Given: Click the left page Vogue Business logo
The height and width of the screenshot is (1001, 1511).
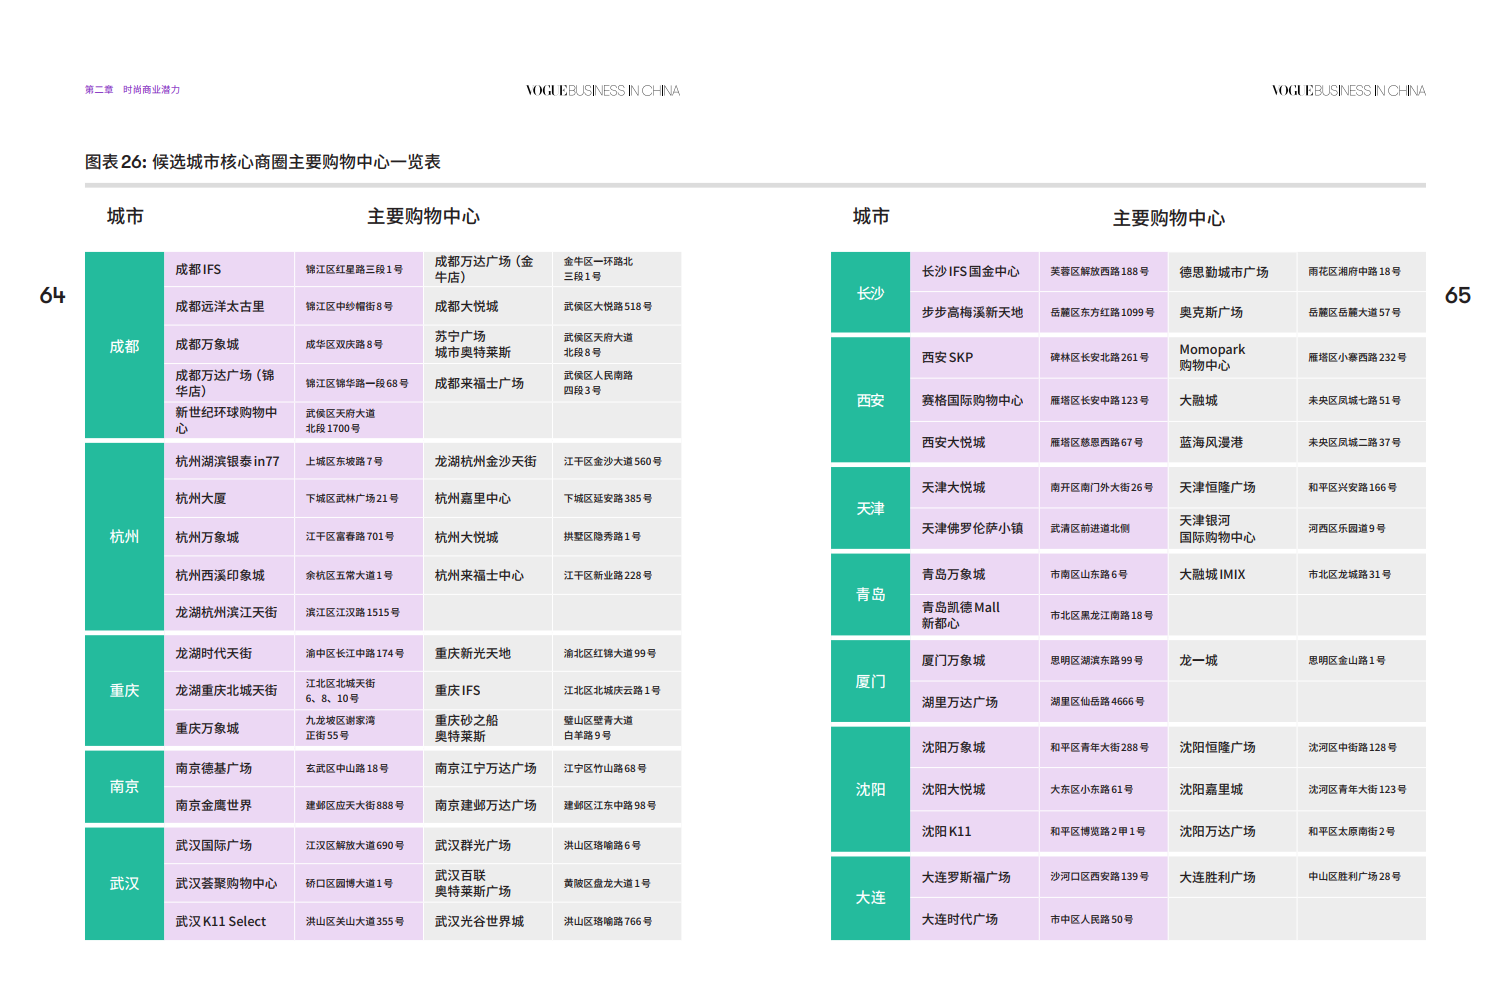Looking at the screenshot, I should 602,91.
